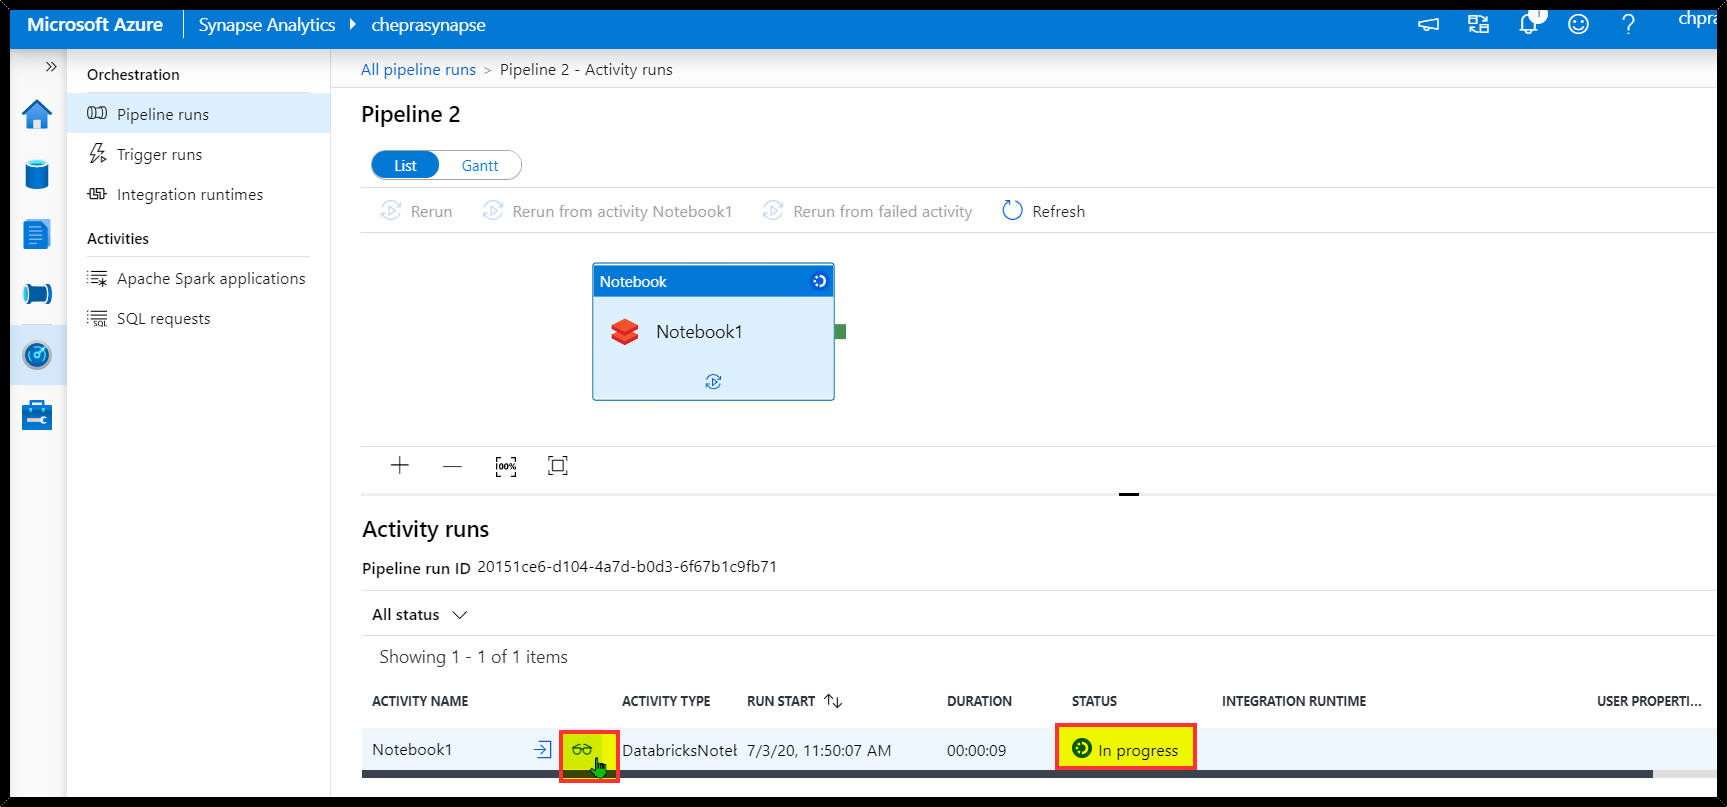Click the Synapse Analytics header link
Screen dimensions: 1727x807
(267, 25)
